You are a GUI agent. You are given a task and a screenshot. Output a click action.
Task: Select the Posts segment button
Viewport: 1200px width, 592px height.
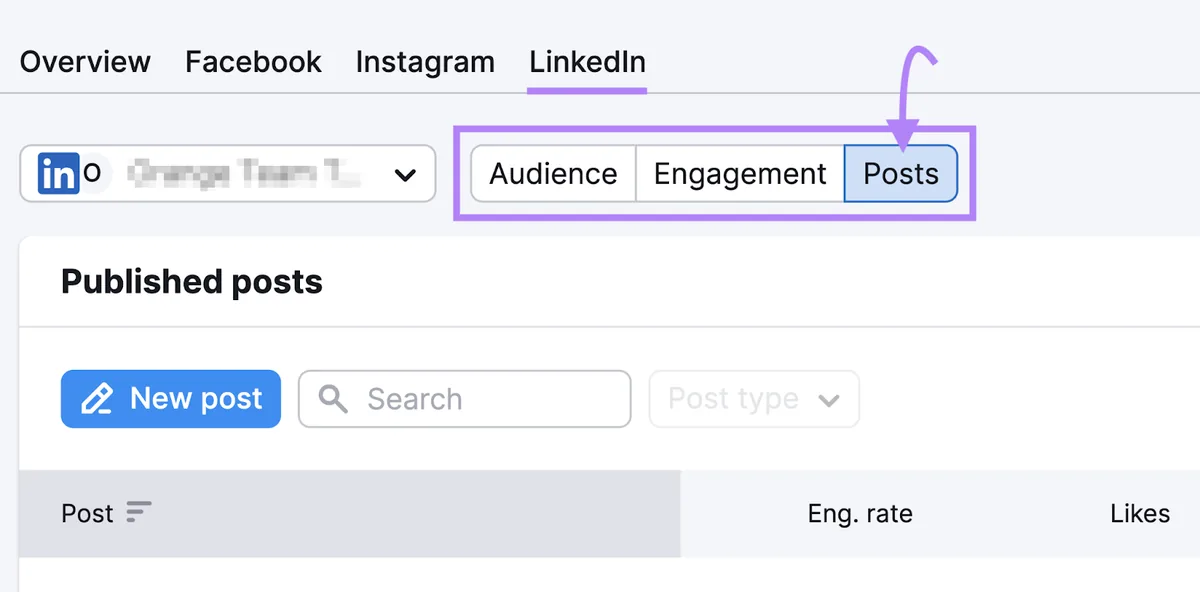[901, 174]
